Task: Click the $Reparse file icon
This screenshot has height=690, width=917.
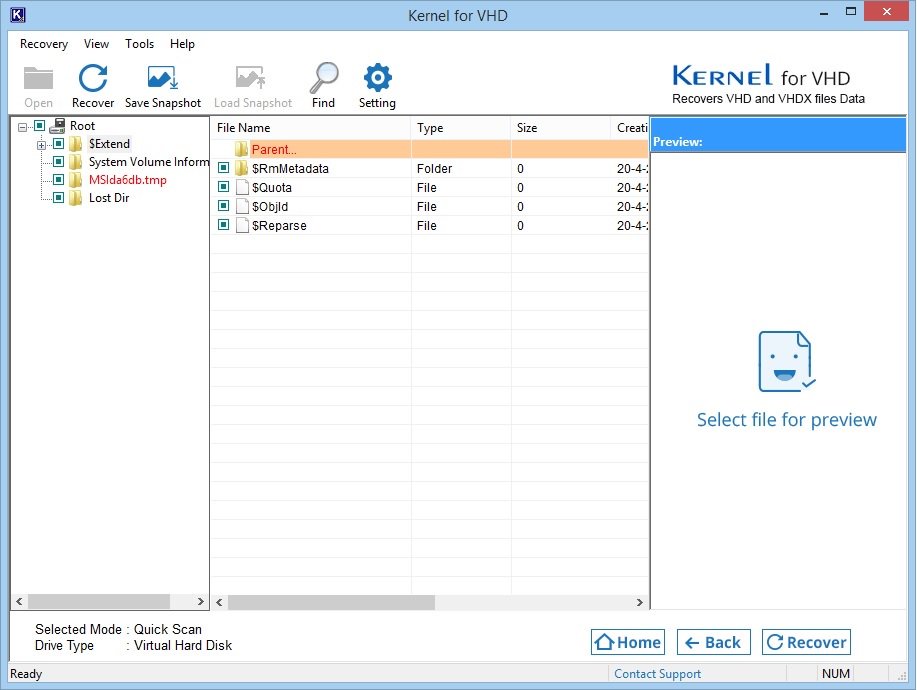Action: (242, 226)
